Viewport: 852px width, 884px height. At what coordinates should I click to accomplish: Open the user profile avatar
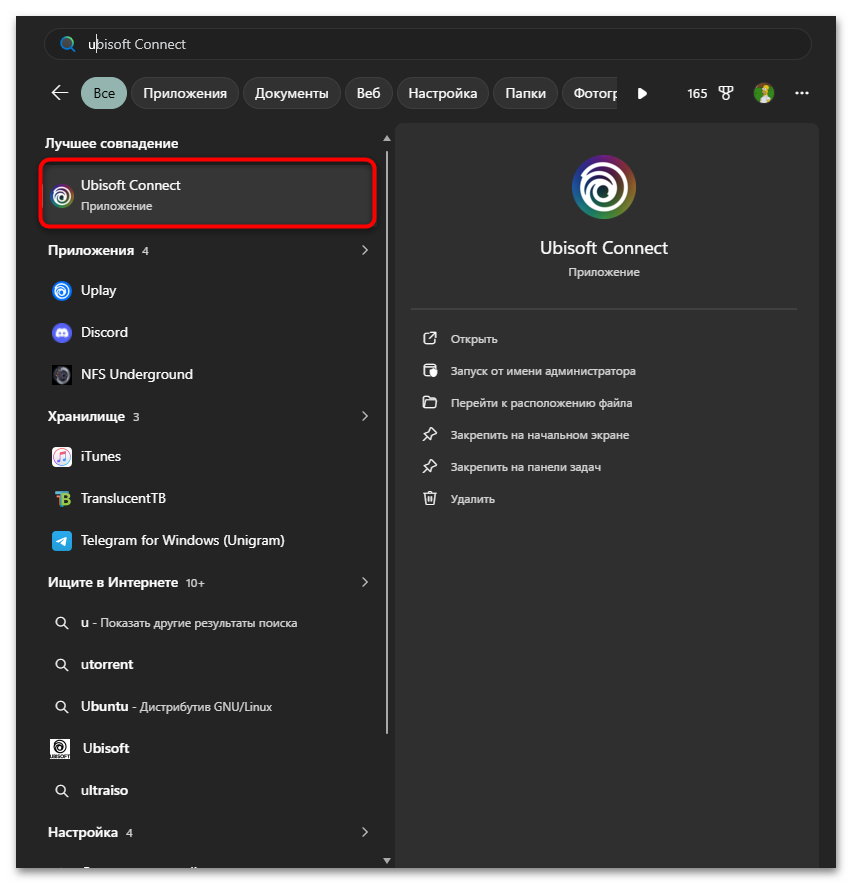[763, 93]
